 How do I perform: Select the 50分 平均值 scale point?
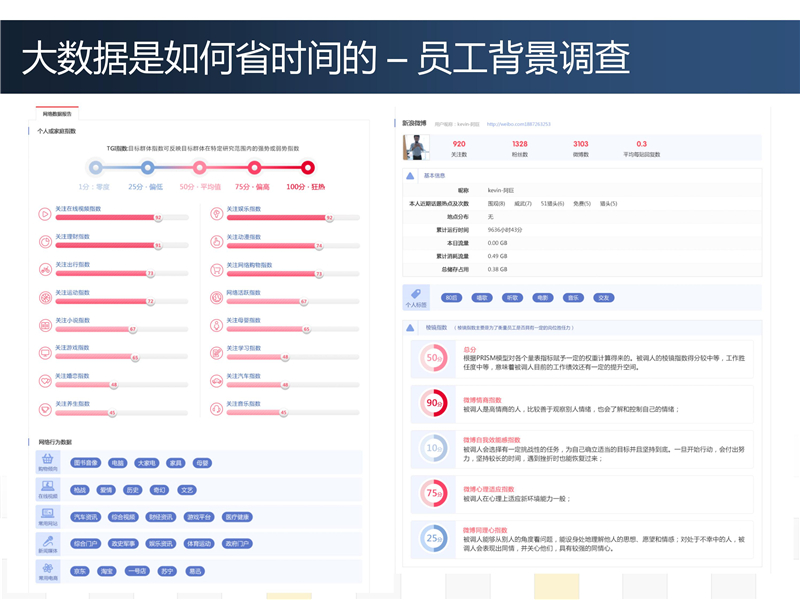[201, 168]
